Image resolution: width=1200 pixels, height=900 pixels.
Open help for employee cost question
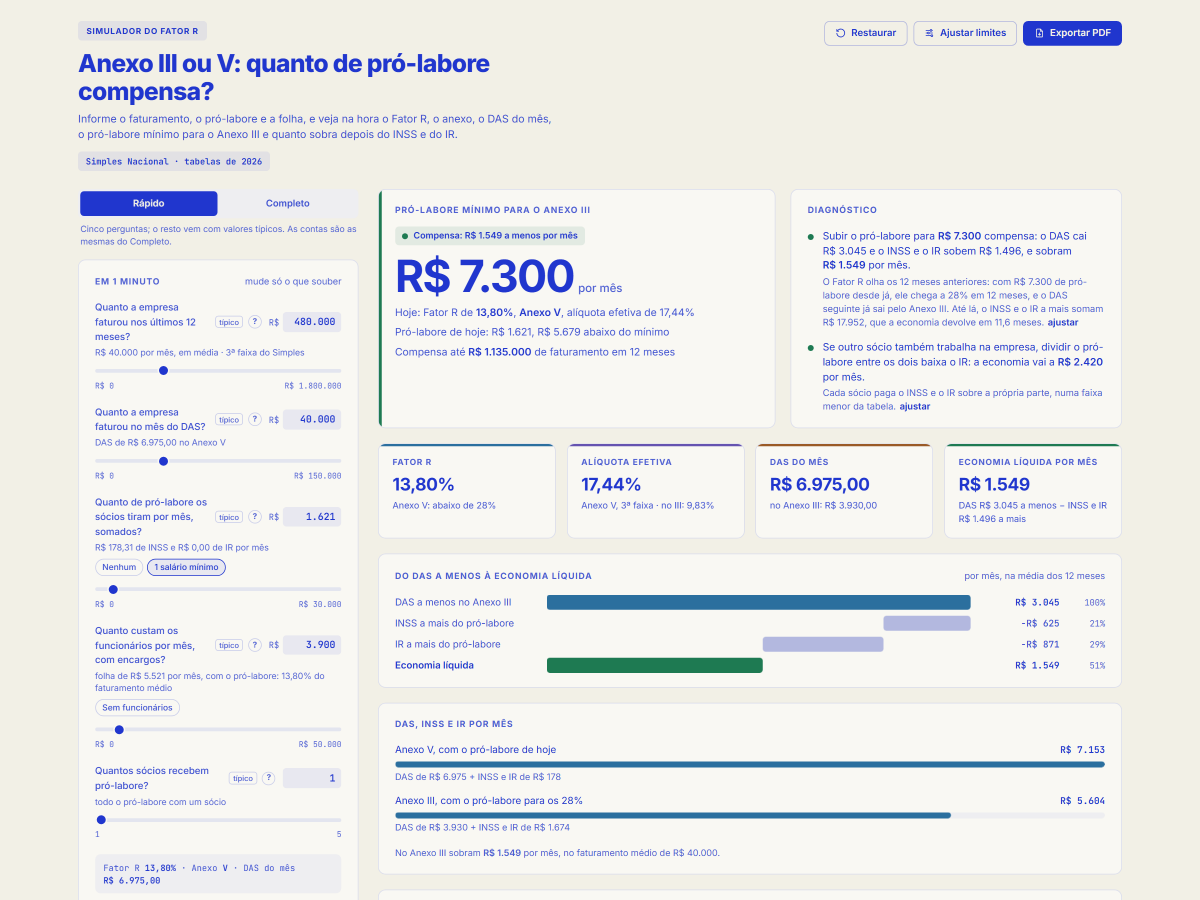(255, 645)
